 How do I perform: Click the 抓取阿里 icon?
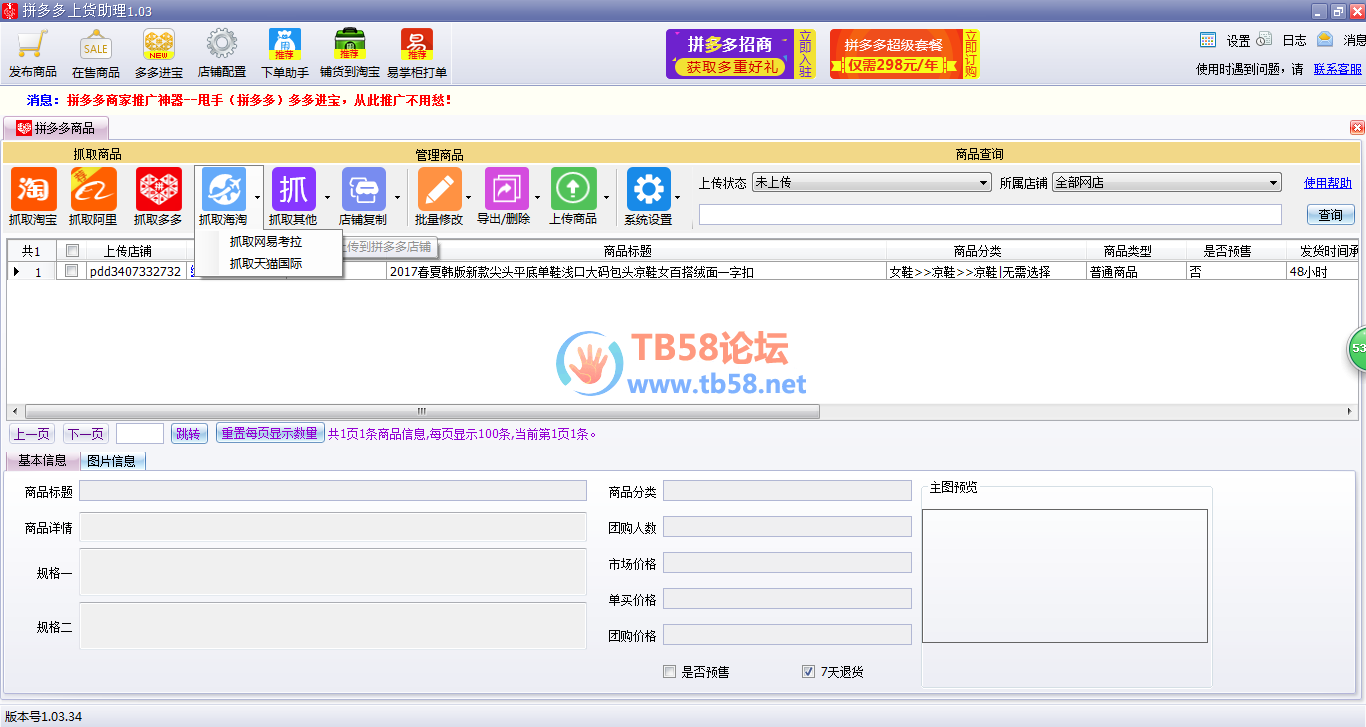[x=93, y=190]
